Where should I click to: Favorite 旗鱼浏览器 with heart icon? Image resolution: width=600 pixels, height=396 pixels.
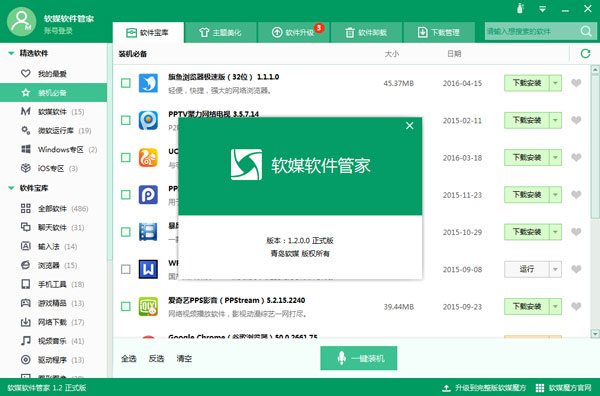point(576,83)
